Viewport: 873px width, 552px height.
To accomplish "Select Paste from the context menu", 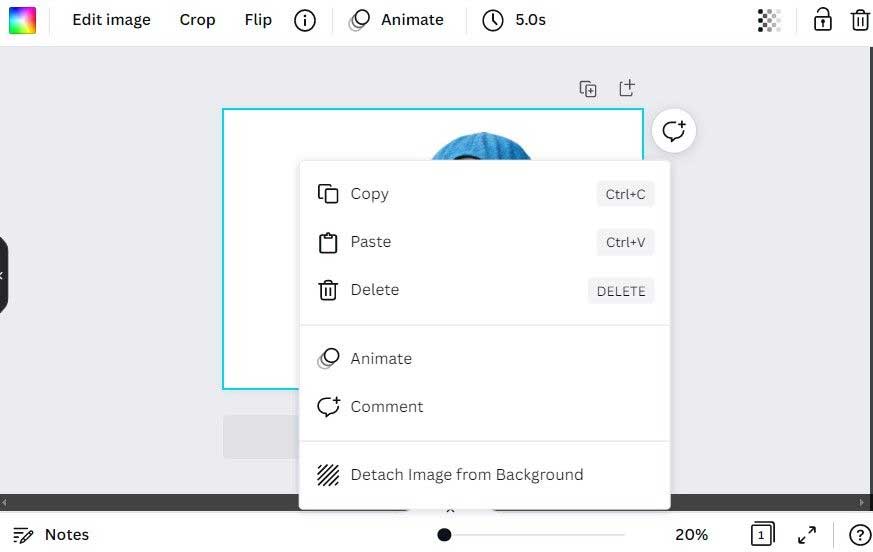I will [370, 242].
